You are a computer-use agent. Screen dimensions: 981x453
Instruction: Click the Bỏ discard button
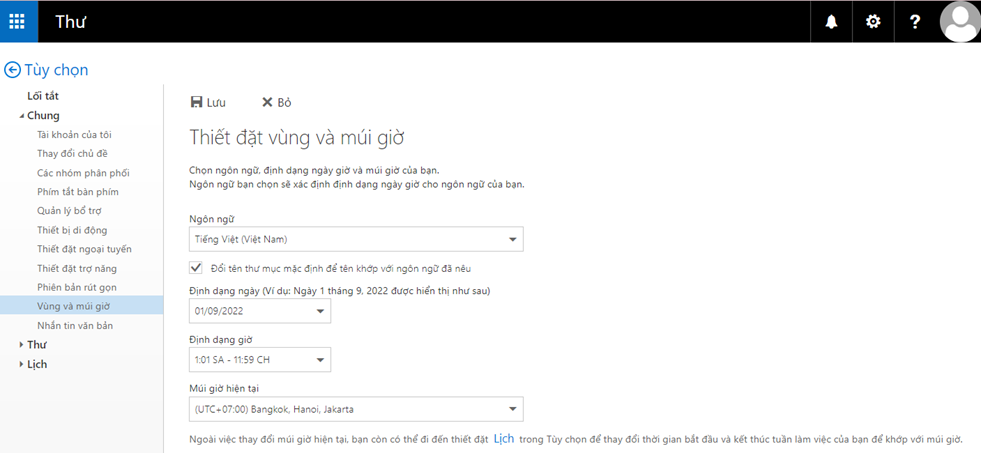click(x=276, y=102)
